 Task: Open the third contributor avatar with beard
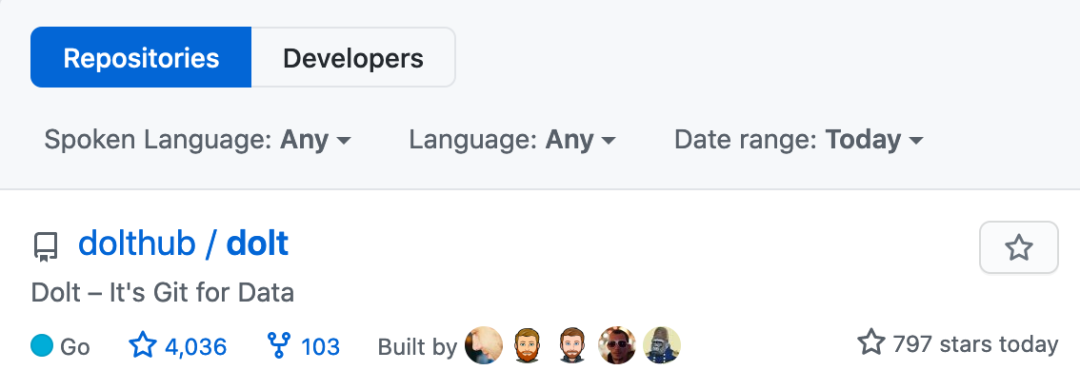coord(572,345)
